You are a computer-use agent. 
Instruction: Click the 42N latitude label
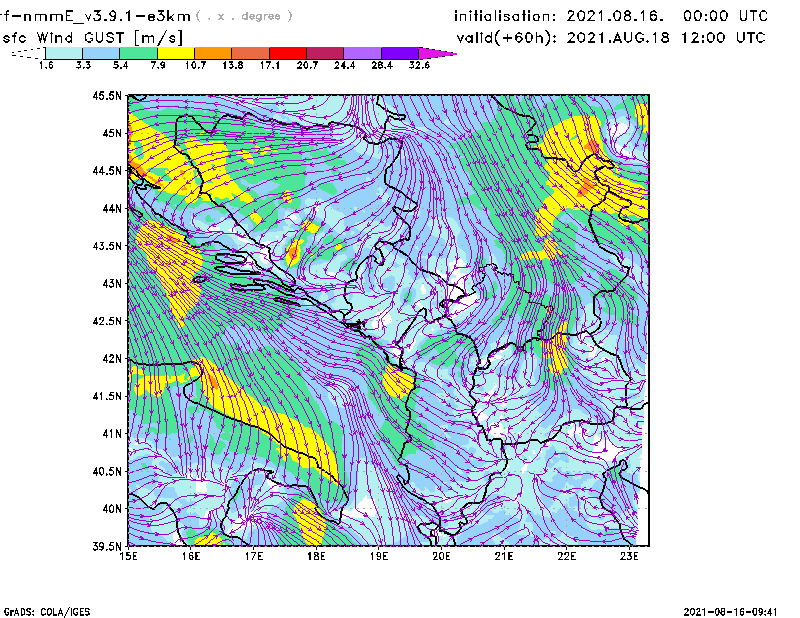click(112, 359)
